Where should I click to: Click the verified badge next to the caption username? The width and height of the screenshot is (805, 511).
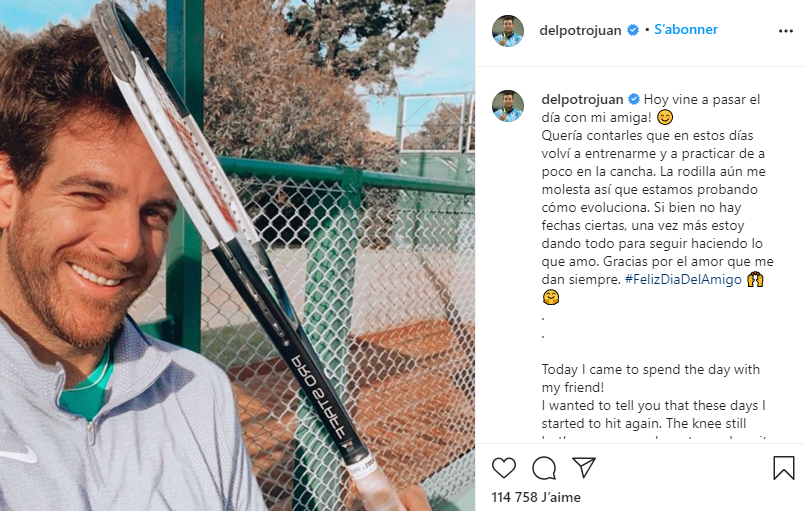coord(634,99)
